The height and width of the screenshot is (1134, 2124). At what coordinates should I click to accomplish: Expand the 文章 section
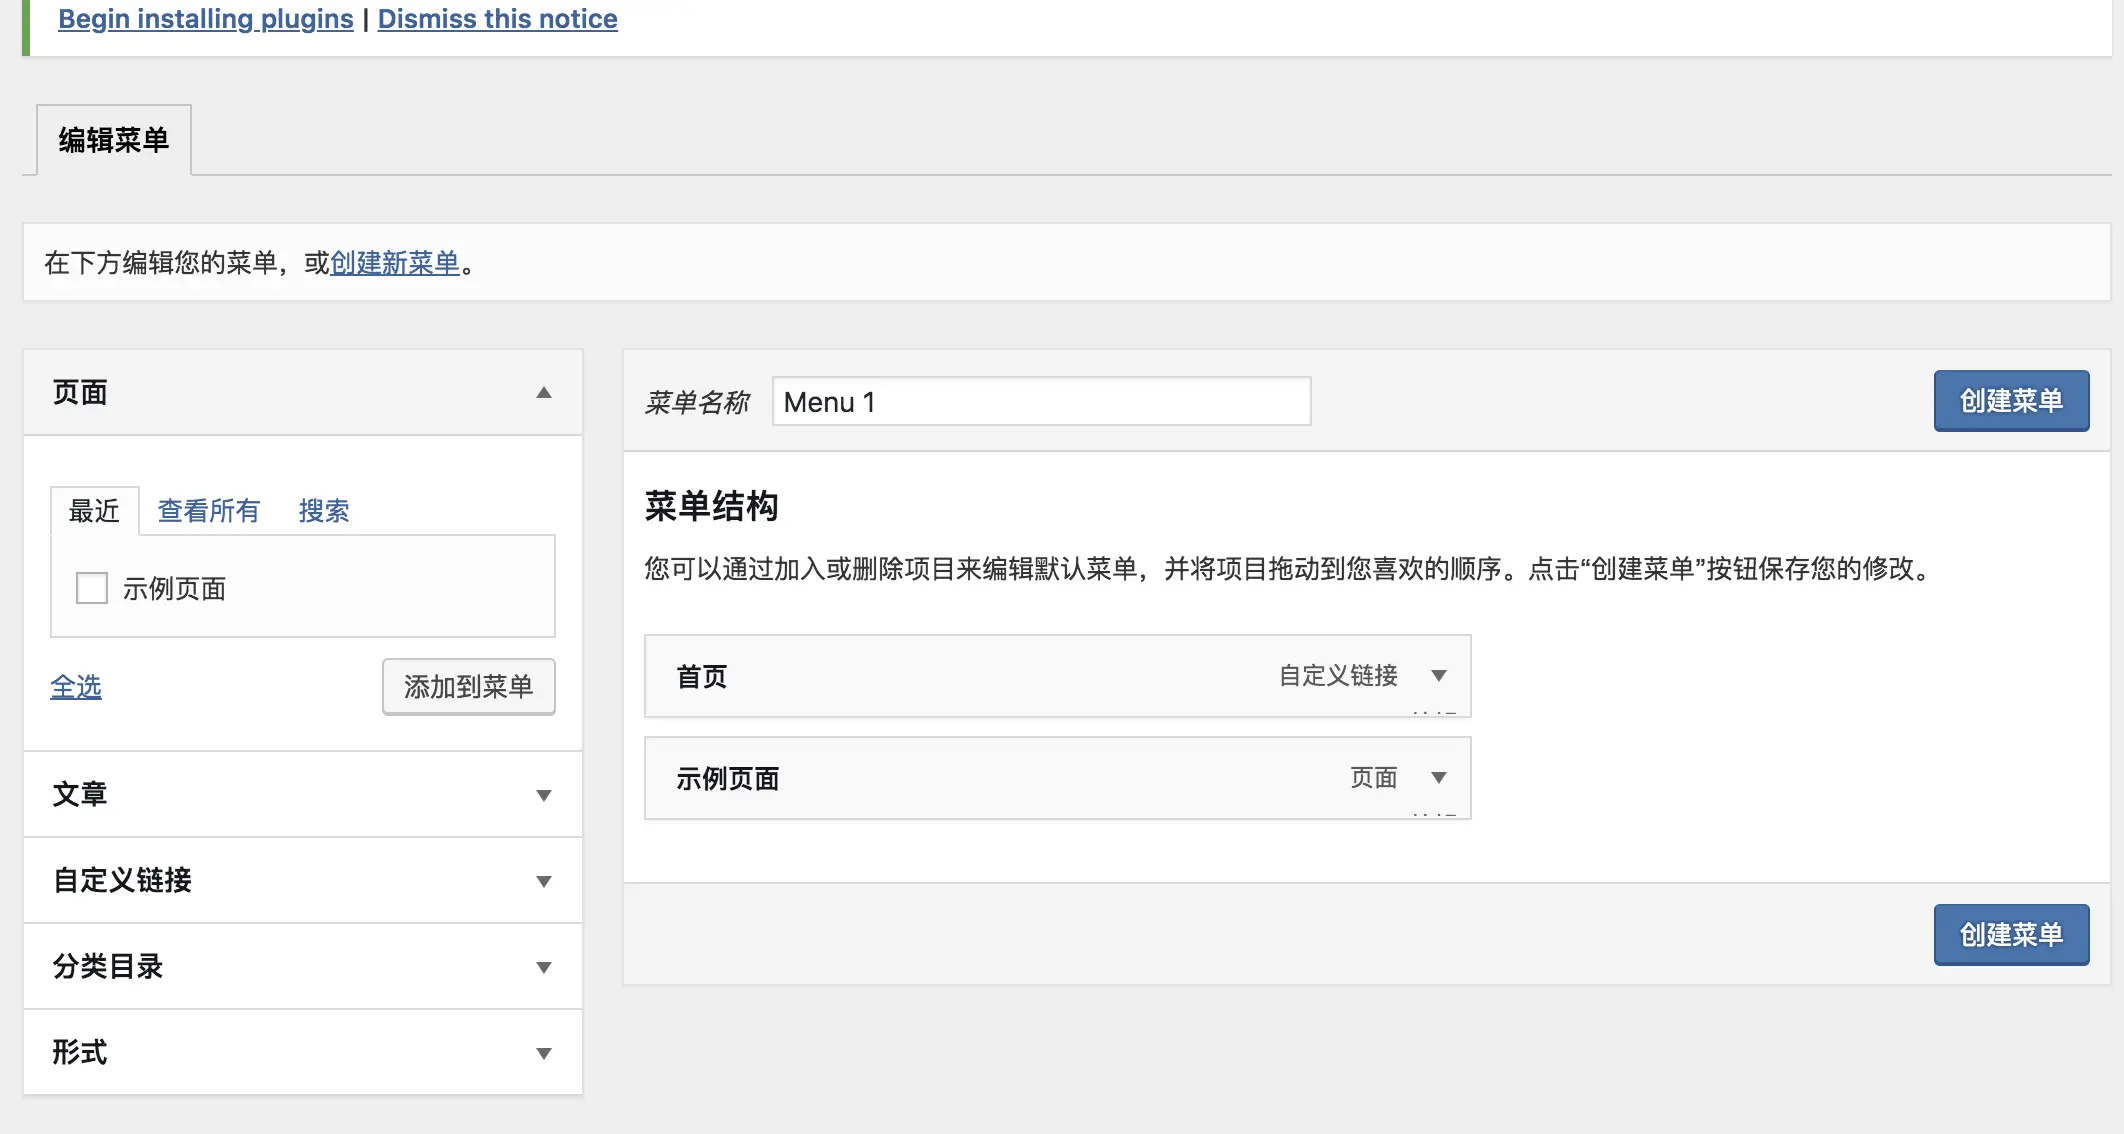(x=543, y=796)
